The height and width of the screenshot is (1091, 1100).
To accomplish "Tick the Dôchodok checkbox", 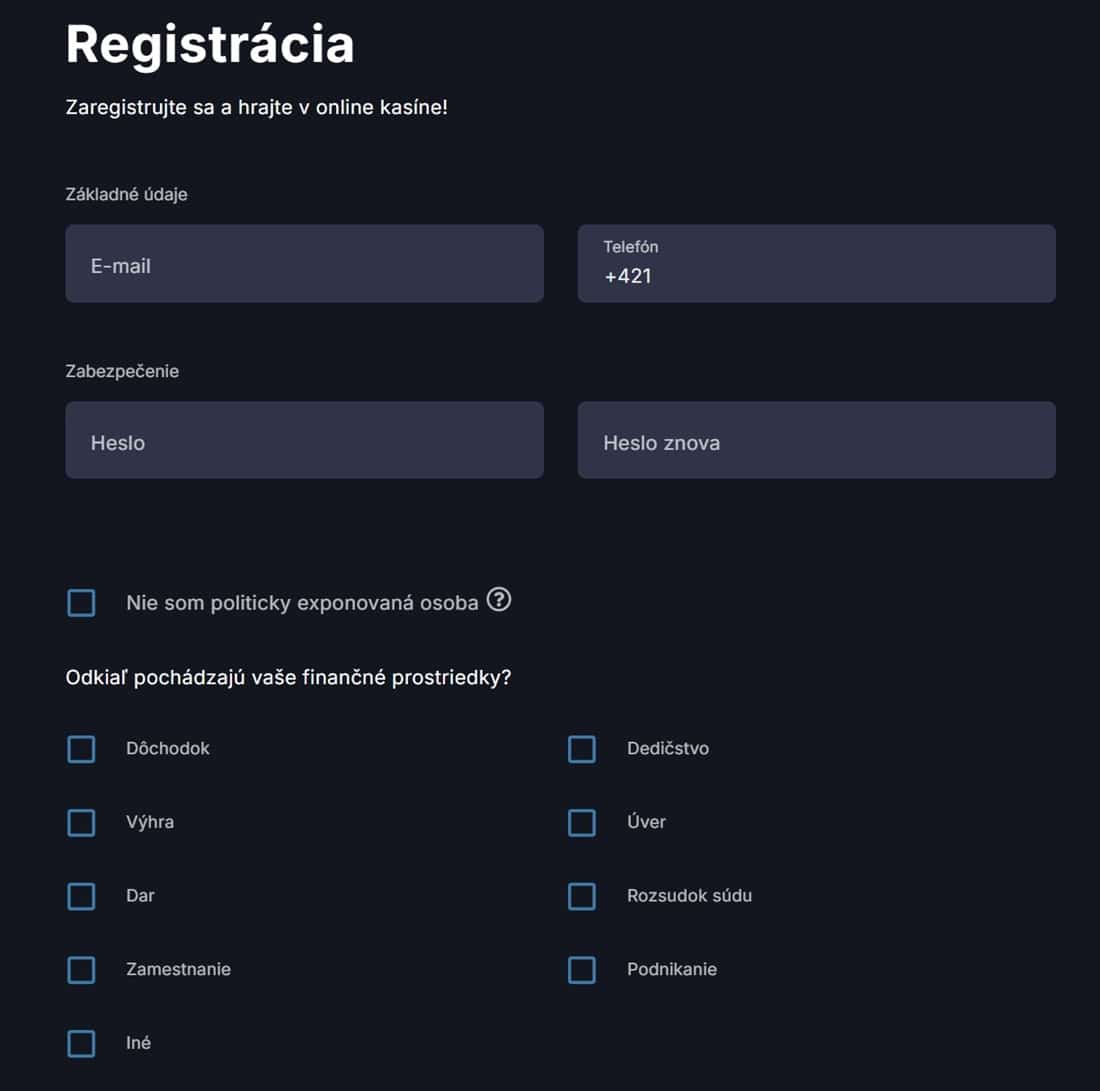I will pos(81,749).
